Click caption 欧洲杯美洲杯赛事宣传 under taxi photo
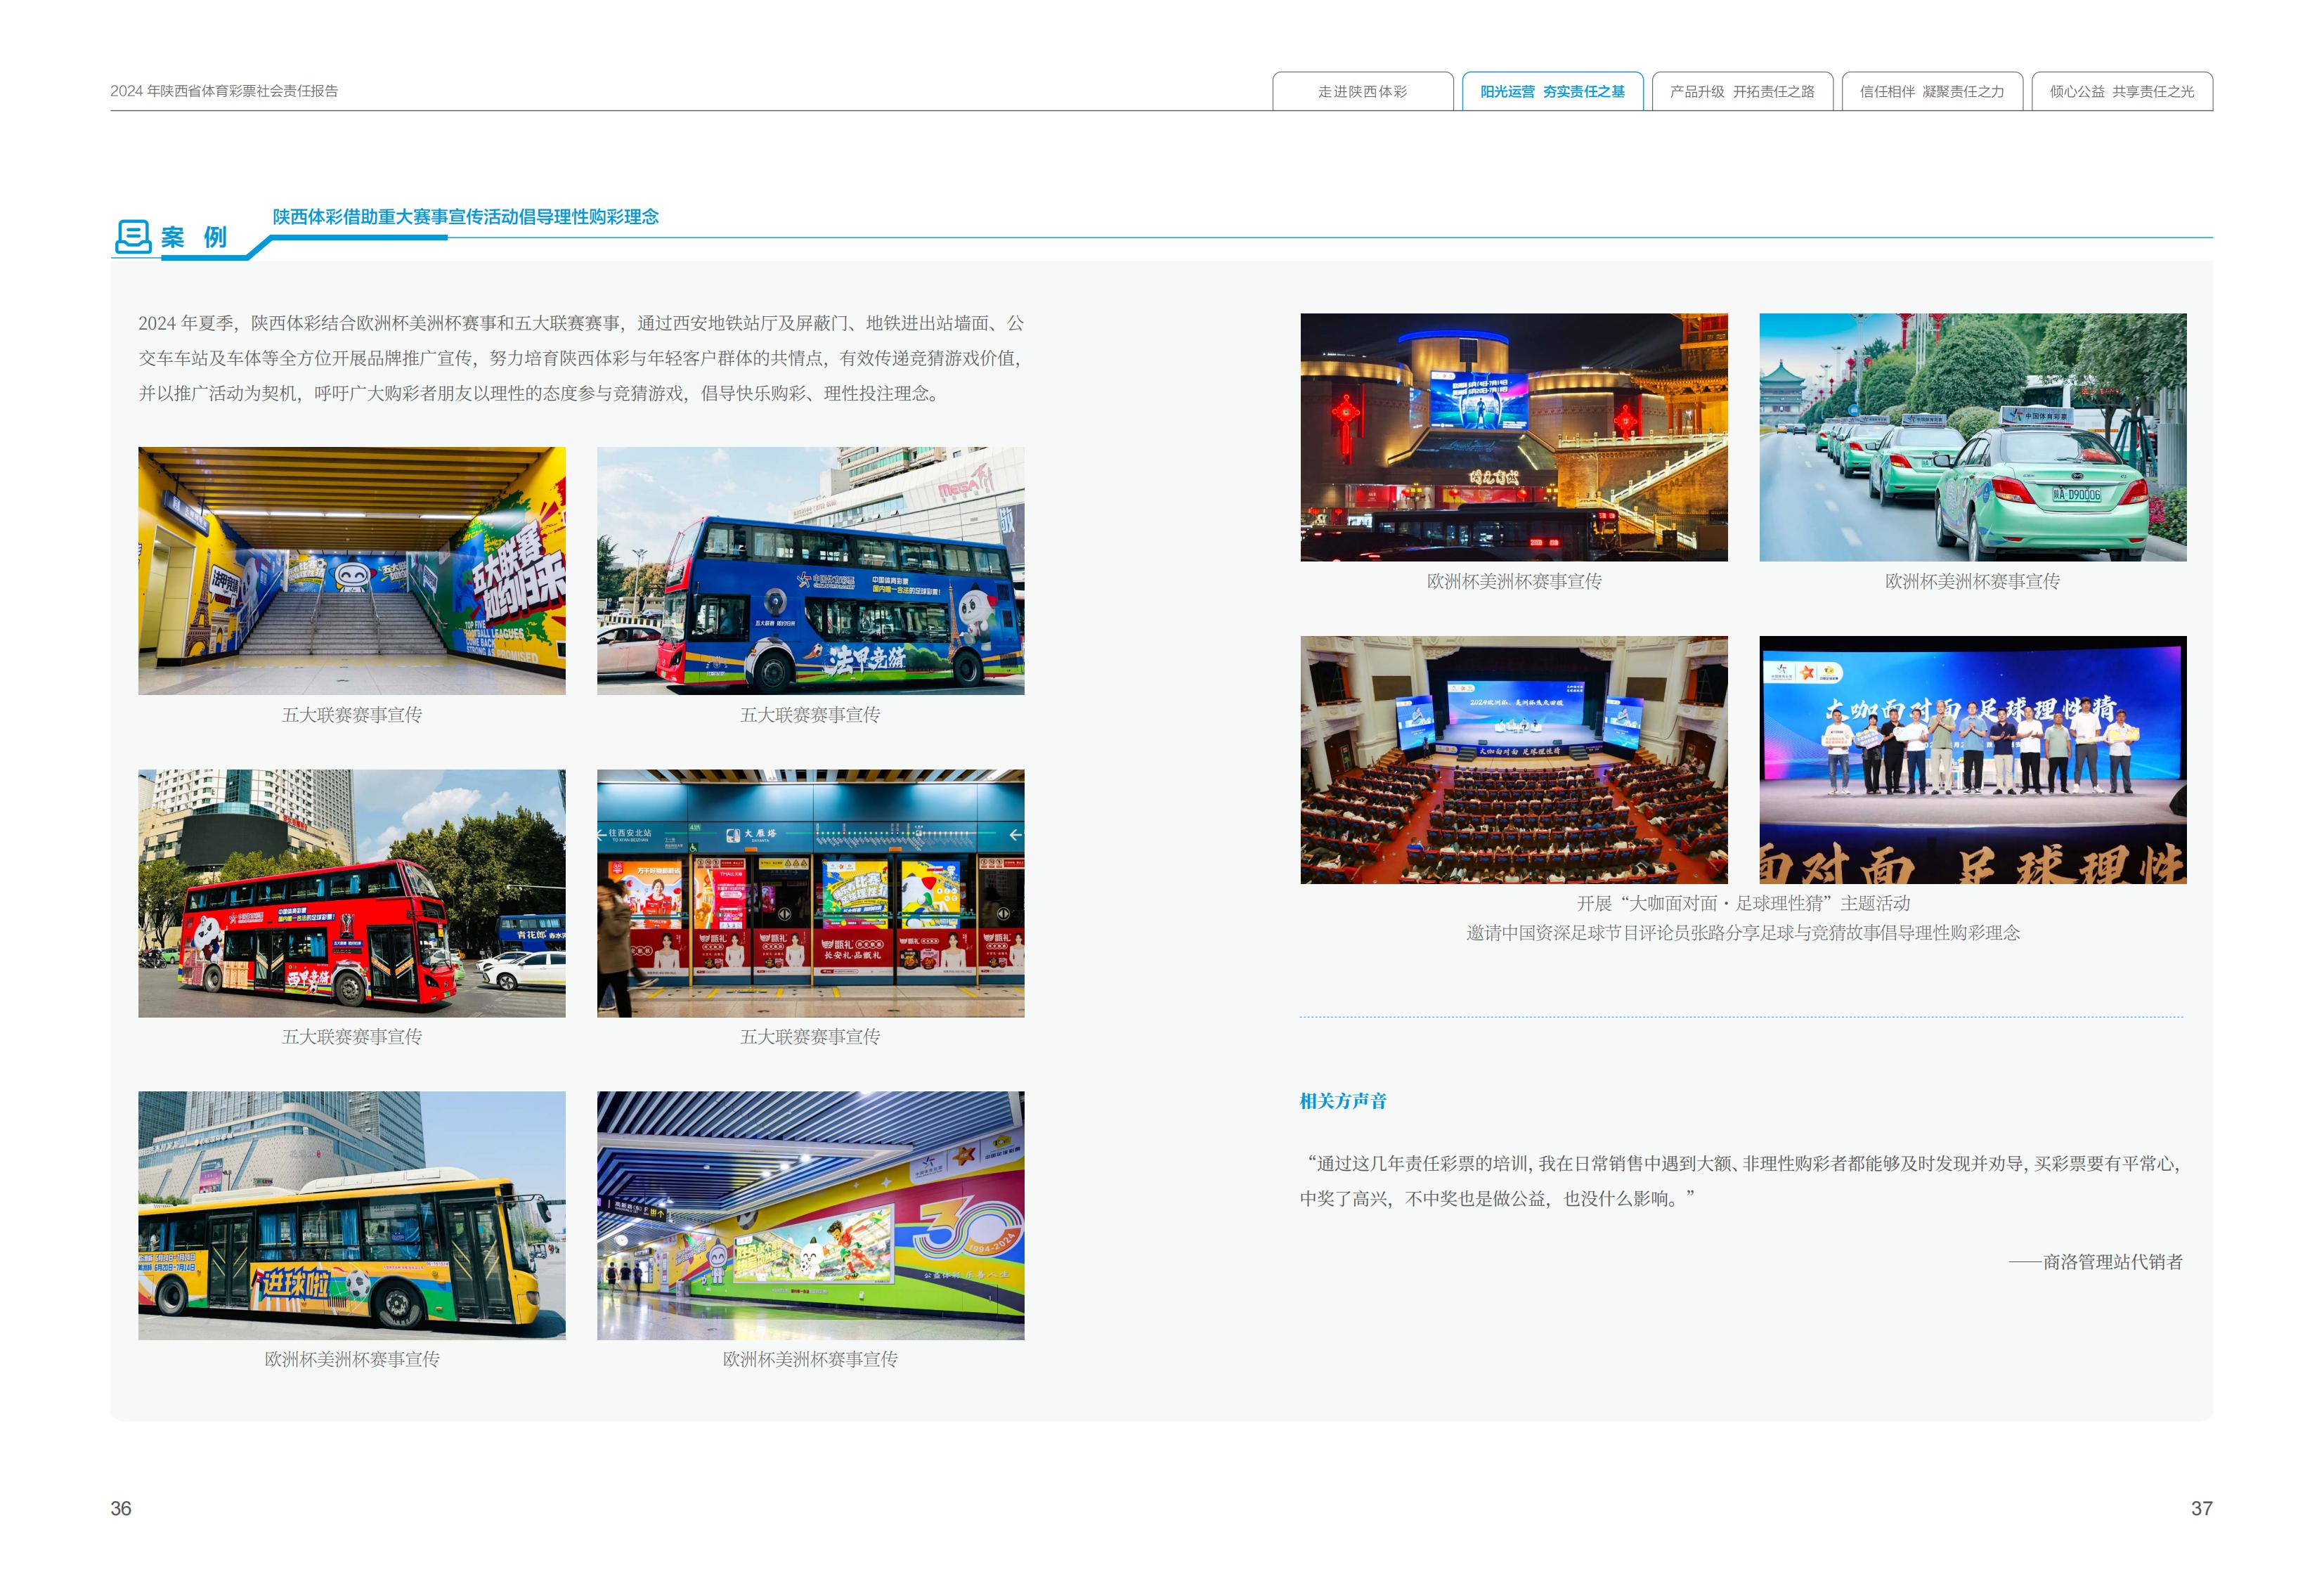This screenshot has height=1577, width=2324. tap(1973, 581)
